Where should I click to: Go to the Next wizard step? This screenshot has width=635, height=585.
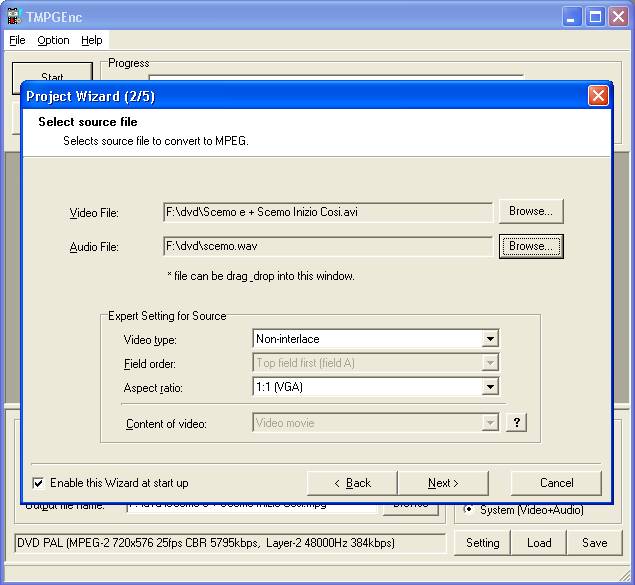pyautogui.click(x=443, y=483)
